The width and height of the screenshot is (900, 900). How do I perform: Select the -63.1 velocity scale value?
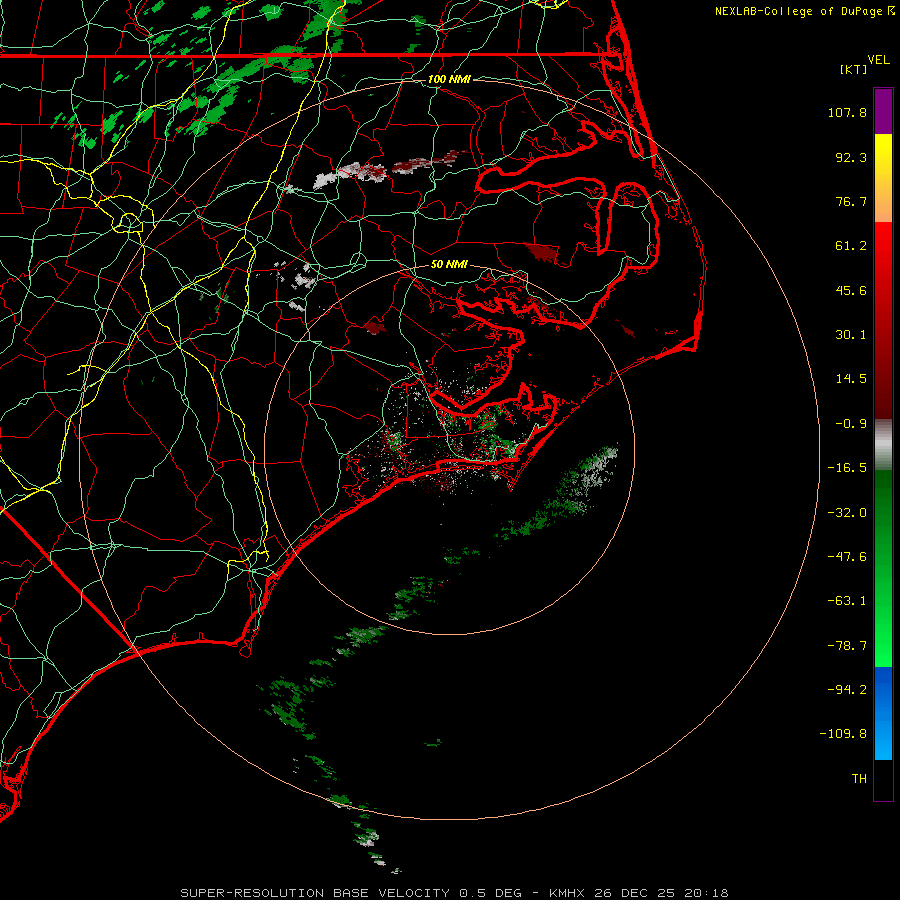847,601
